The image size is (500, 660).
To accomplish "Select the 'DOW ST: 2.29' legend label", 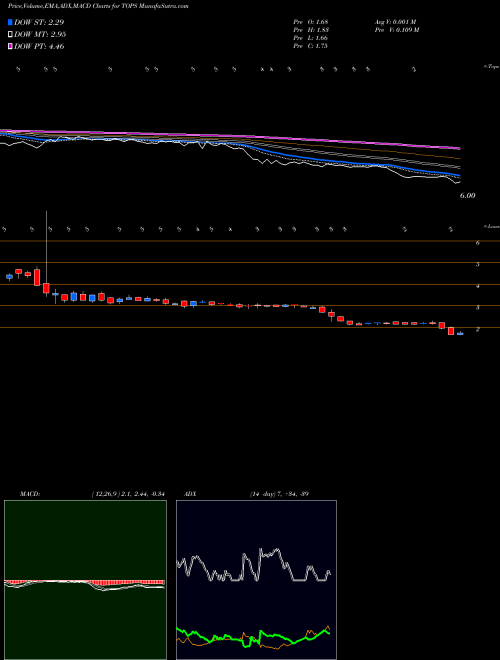I will tap(39, 22).
